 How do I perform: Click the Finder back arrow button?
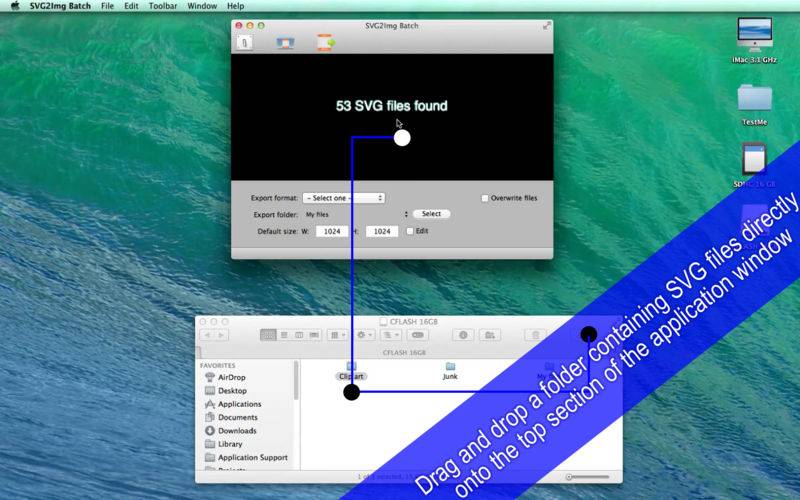(x=207, y=335)
